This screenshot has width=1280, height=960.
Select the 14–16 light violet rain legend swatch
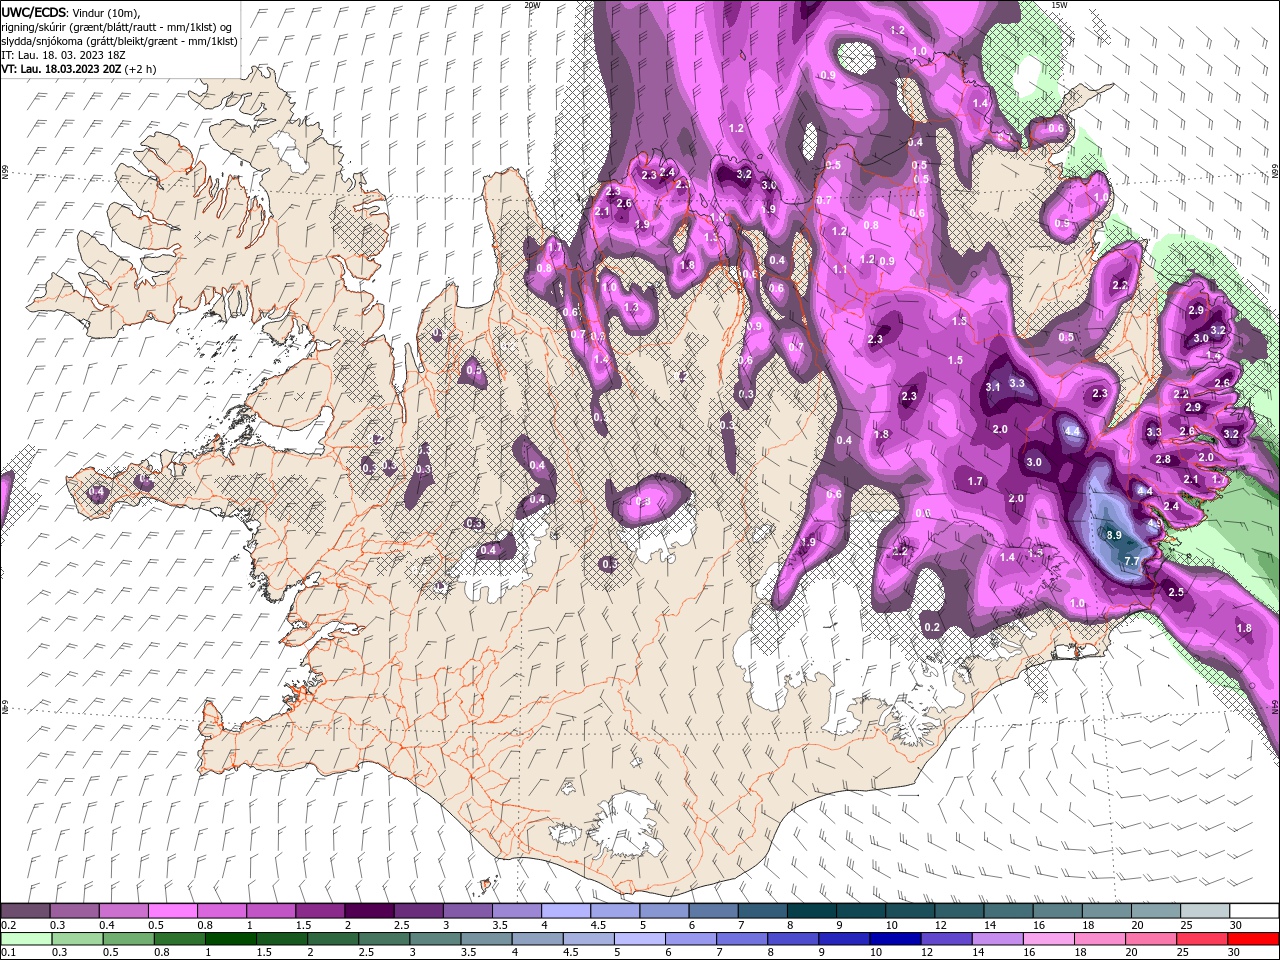(997, 939)
